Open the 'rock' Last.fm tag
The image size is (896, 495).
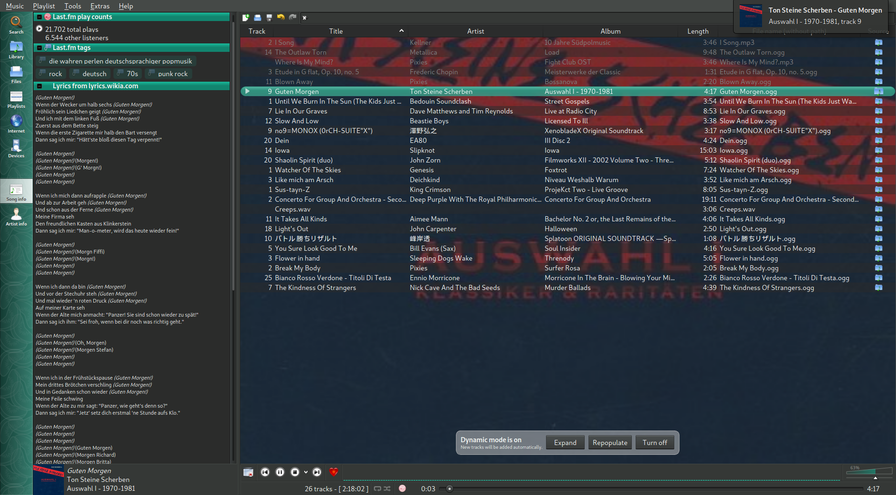point(50,74)
